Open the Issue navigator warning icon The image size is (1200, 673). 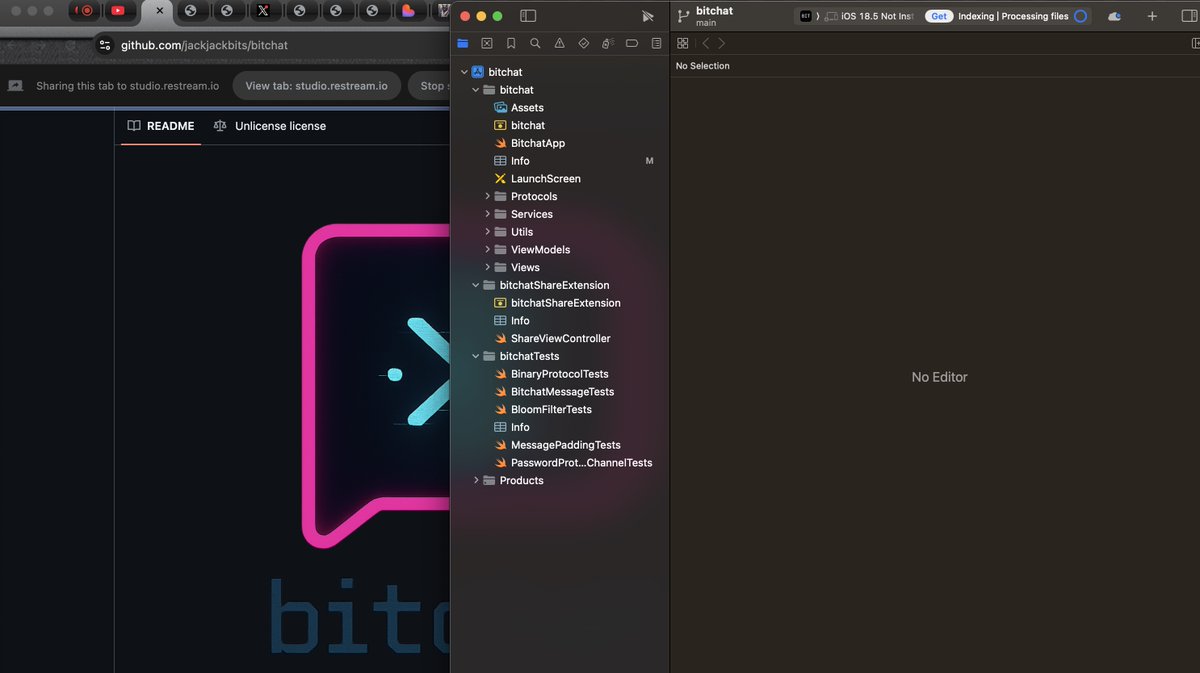click(559, 44)
